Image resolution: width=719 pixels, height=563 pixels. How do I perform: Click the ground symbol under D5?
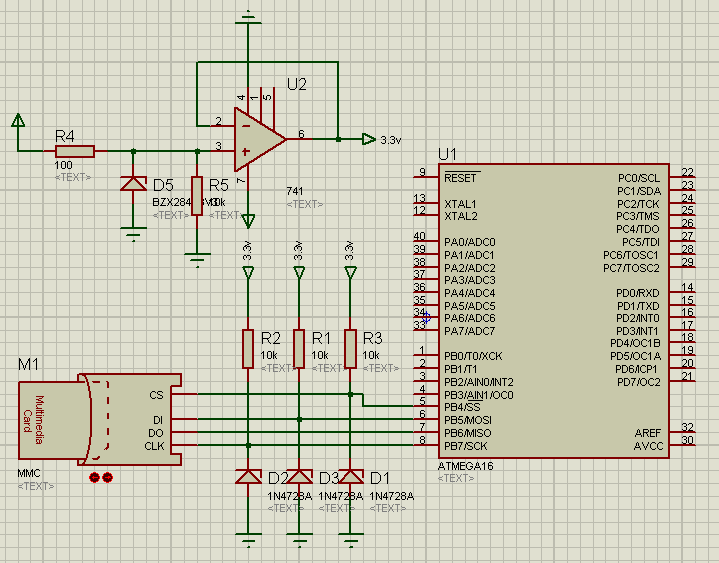pyautogui.click(x=133, y=234)
